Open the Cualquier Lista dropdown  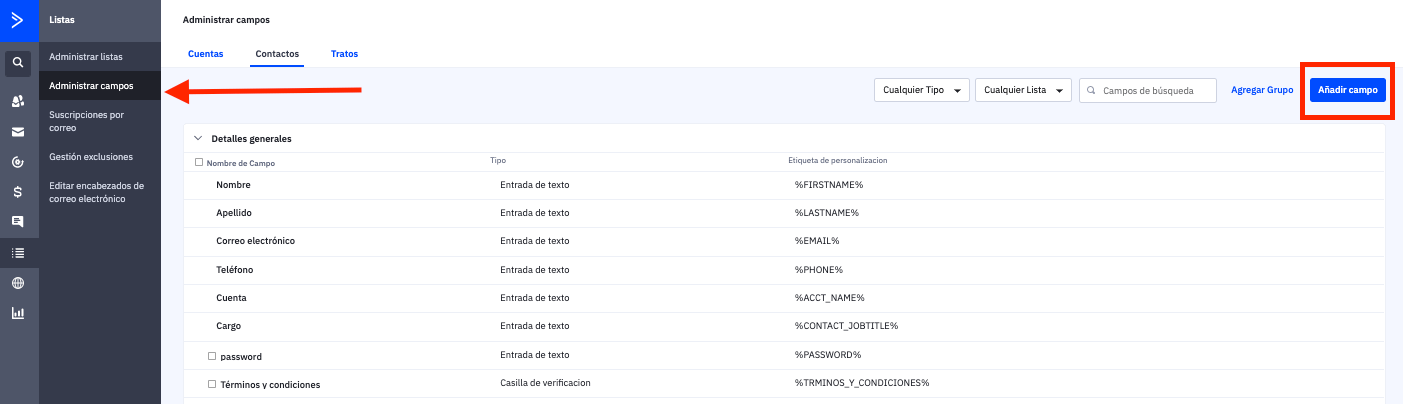(1022, 90)
